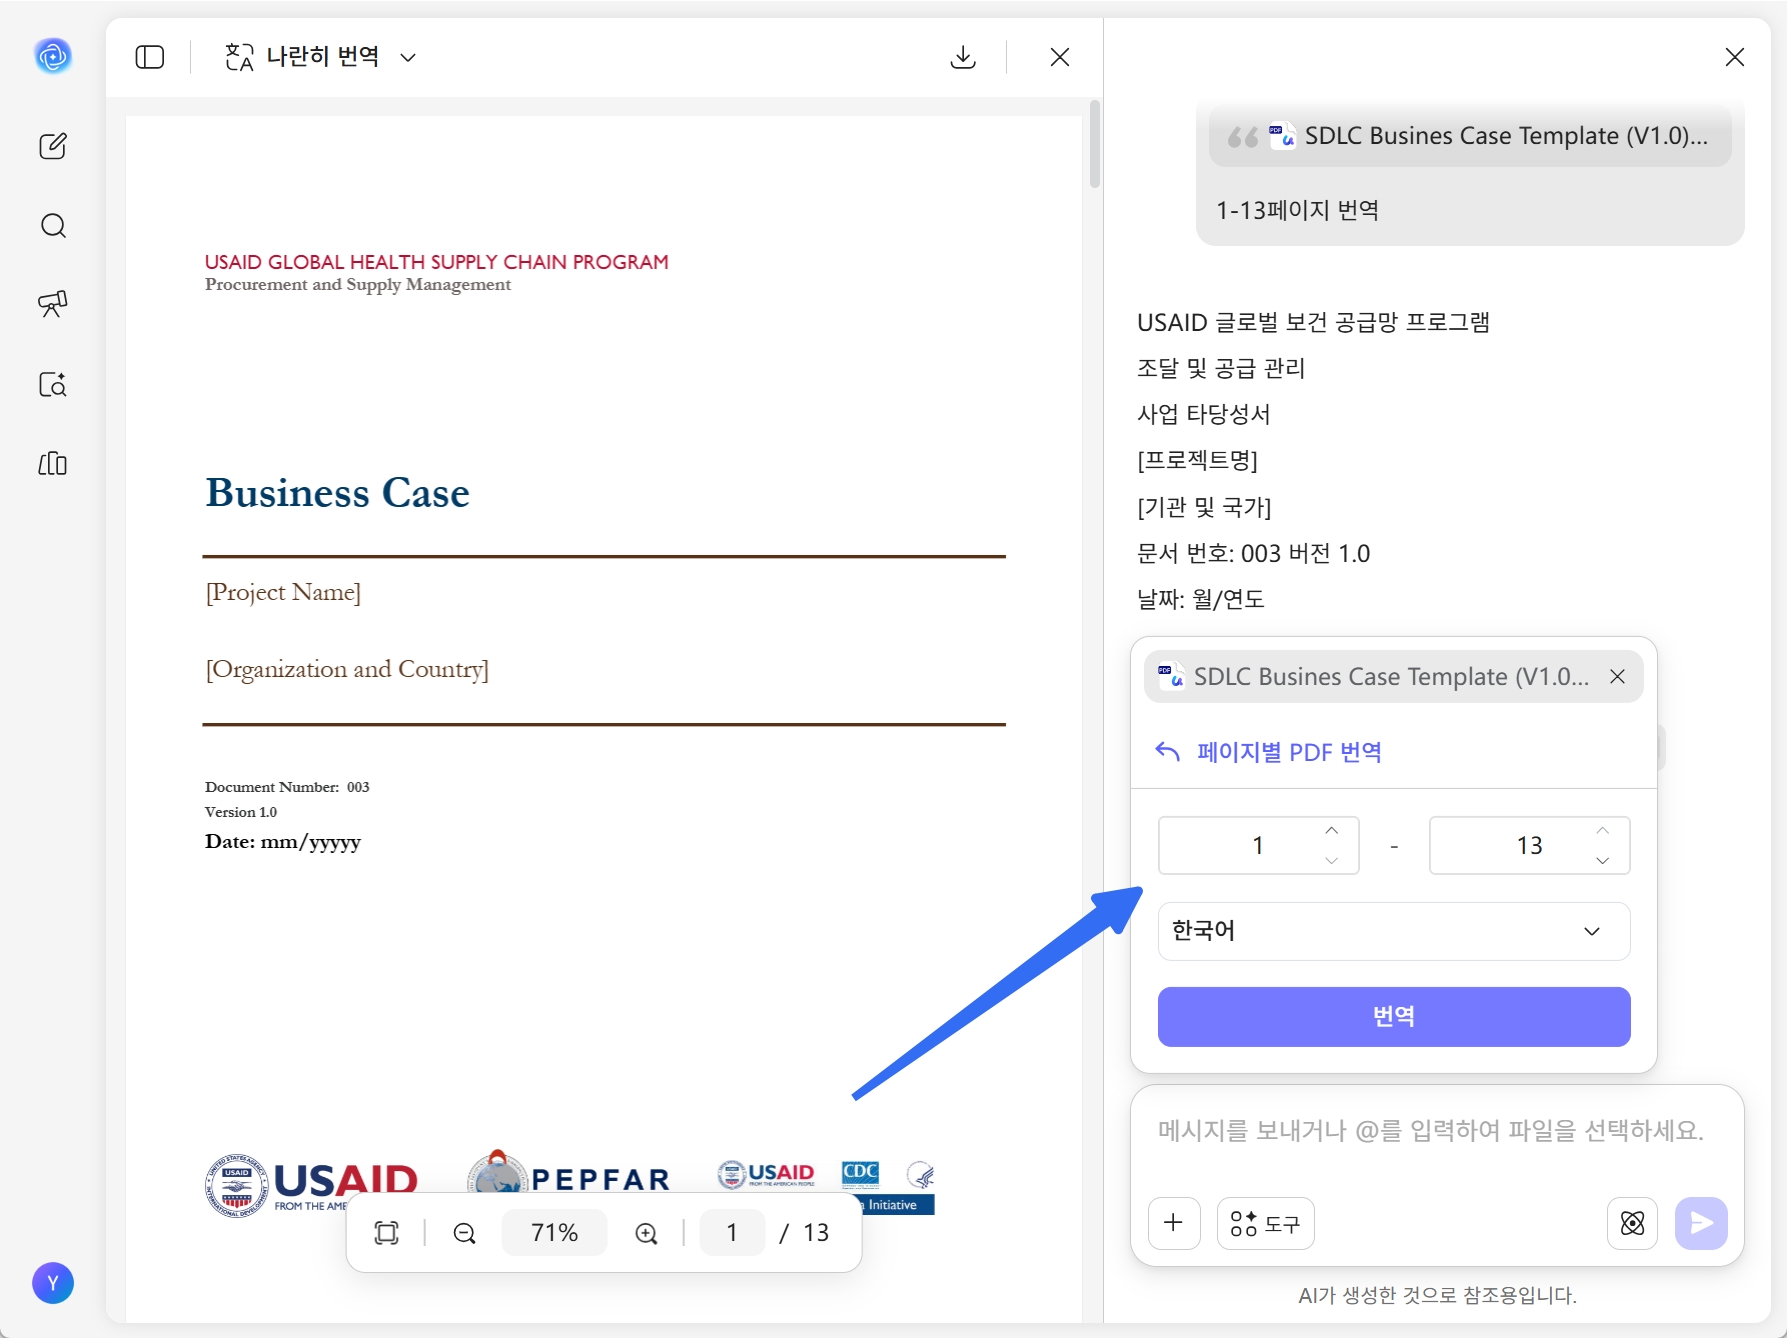
Task: Click the translate icon beside 나란히 번역
Action: 239,57
